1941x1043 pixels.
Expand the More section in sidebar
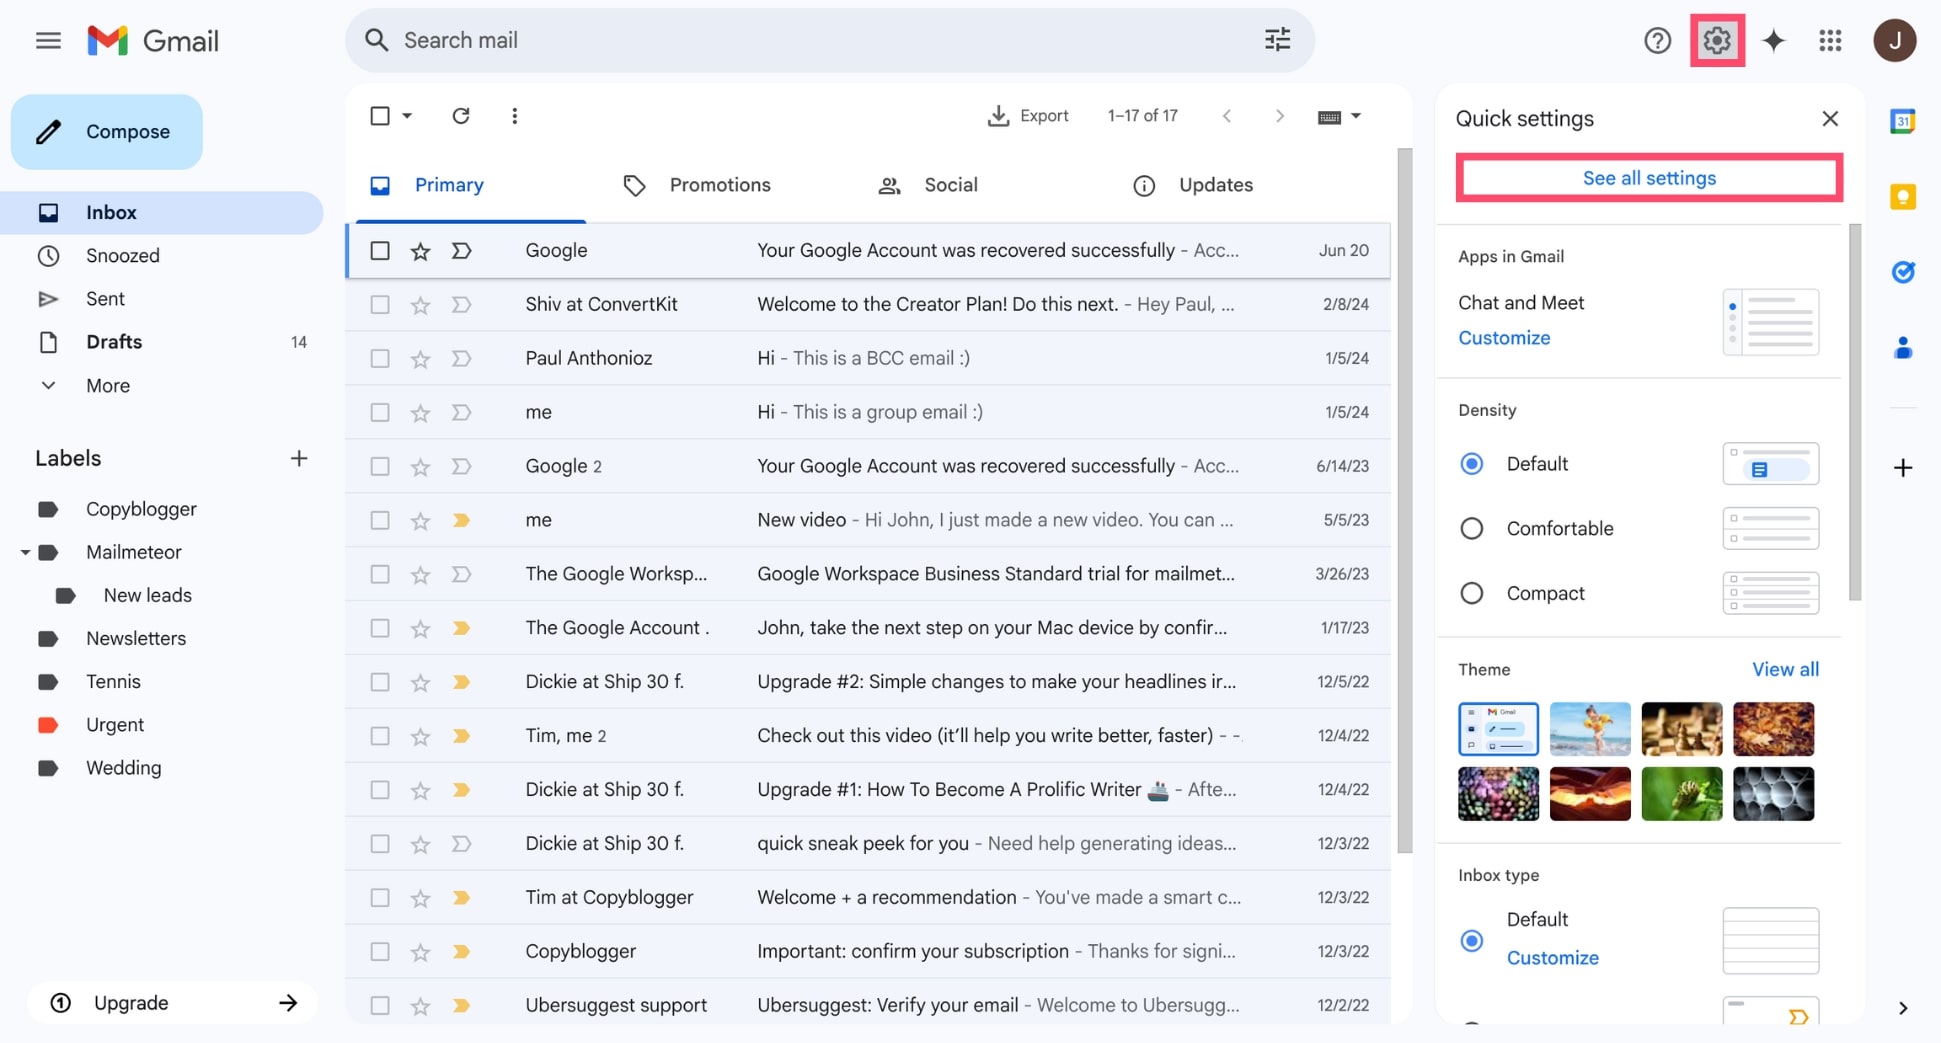(107, 385)
